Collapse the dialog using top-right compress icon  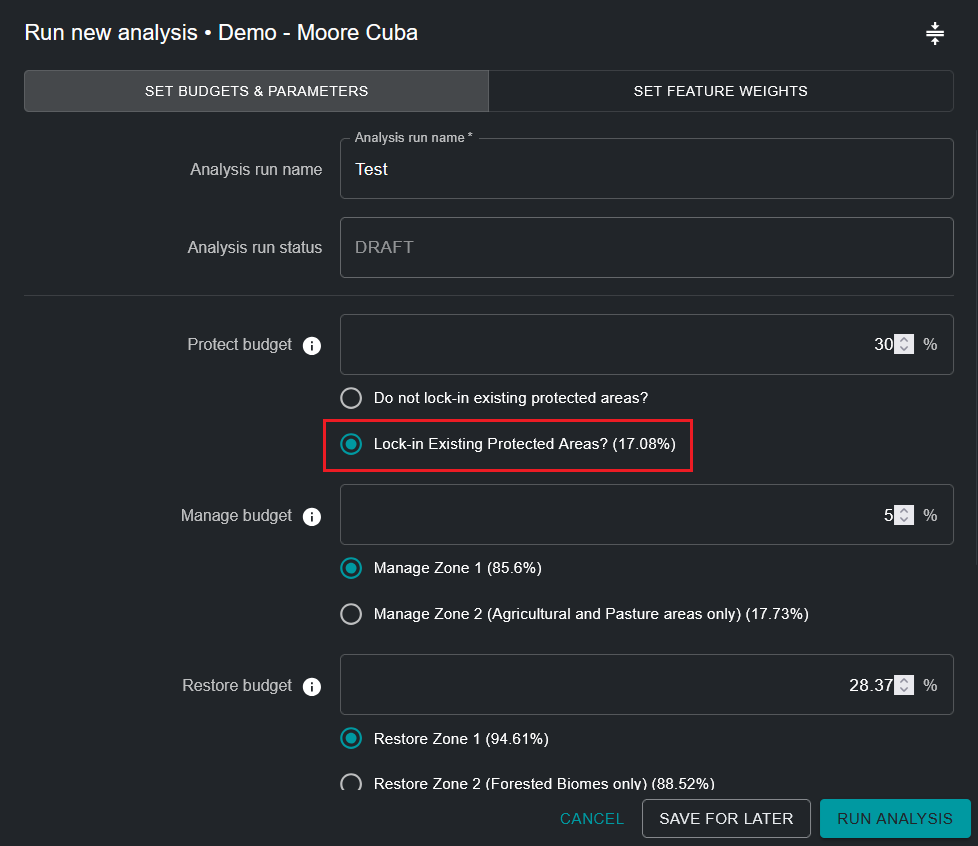coord(934,34)
